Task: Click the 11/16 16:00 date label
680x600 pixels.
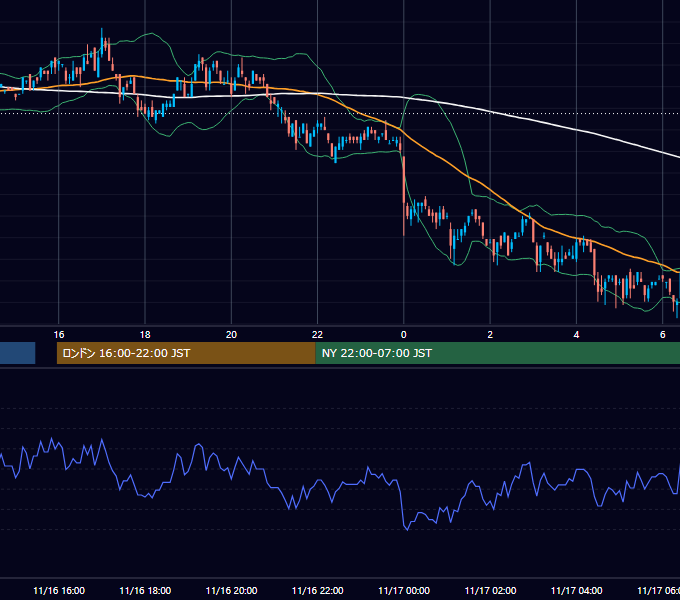Action: pyautogui.click(x=59, y=590)
